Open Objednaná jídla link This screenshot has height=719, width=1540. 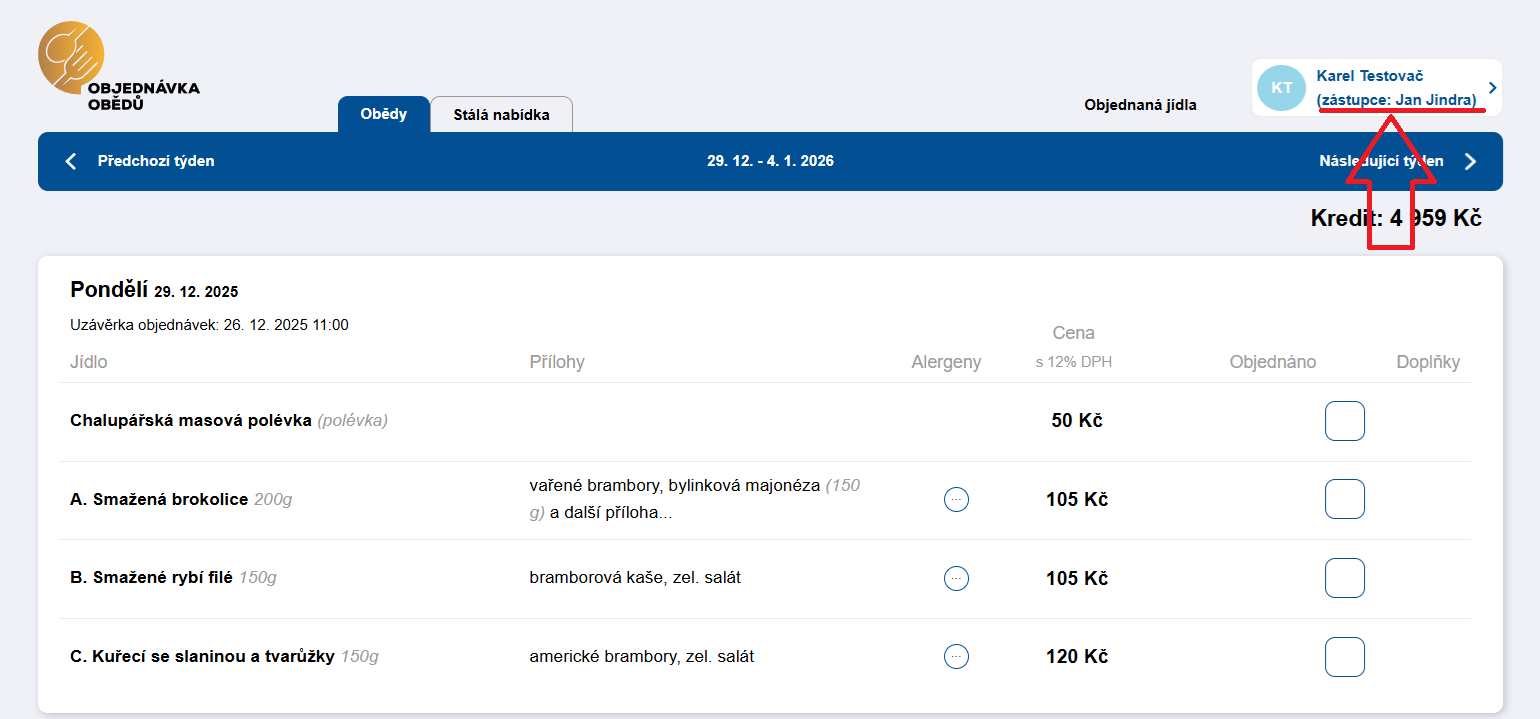click(x=1140, y=105)
